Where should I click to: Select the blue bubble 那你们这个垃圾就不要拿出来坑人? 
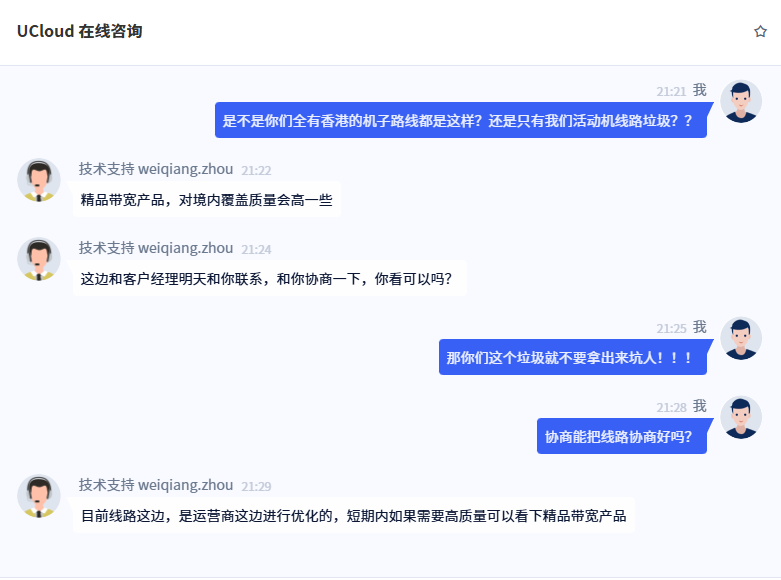coord(573,357)
